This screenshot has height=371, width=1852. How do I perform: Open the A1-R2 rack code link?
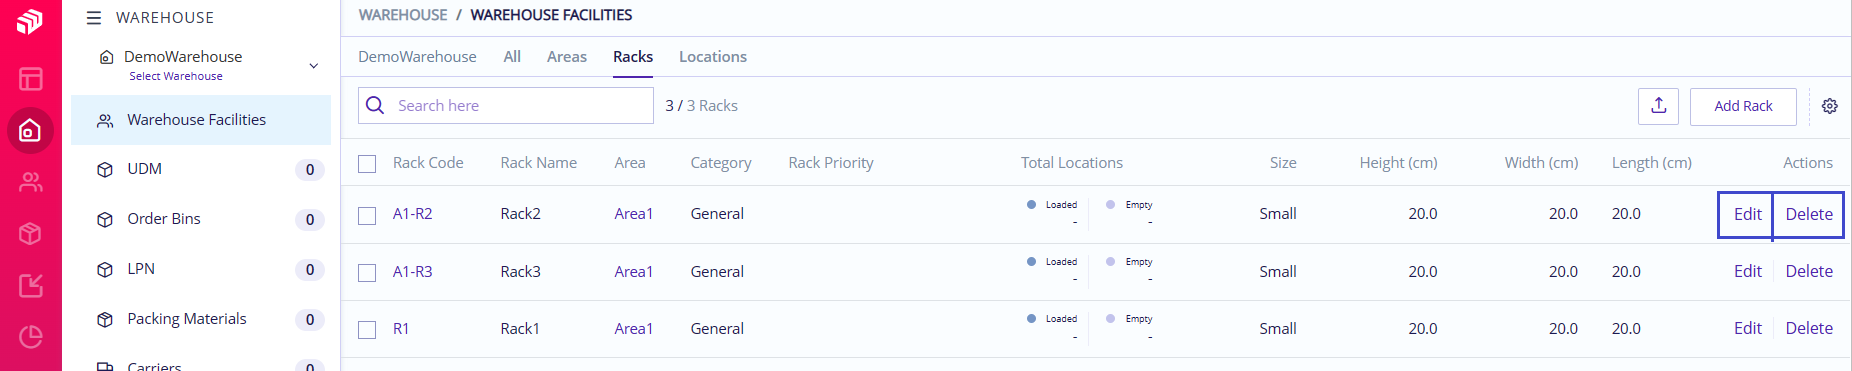tap(413, 214)
